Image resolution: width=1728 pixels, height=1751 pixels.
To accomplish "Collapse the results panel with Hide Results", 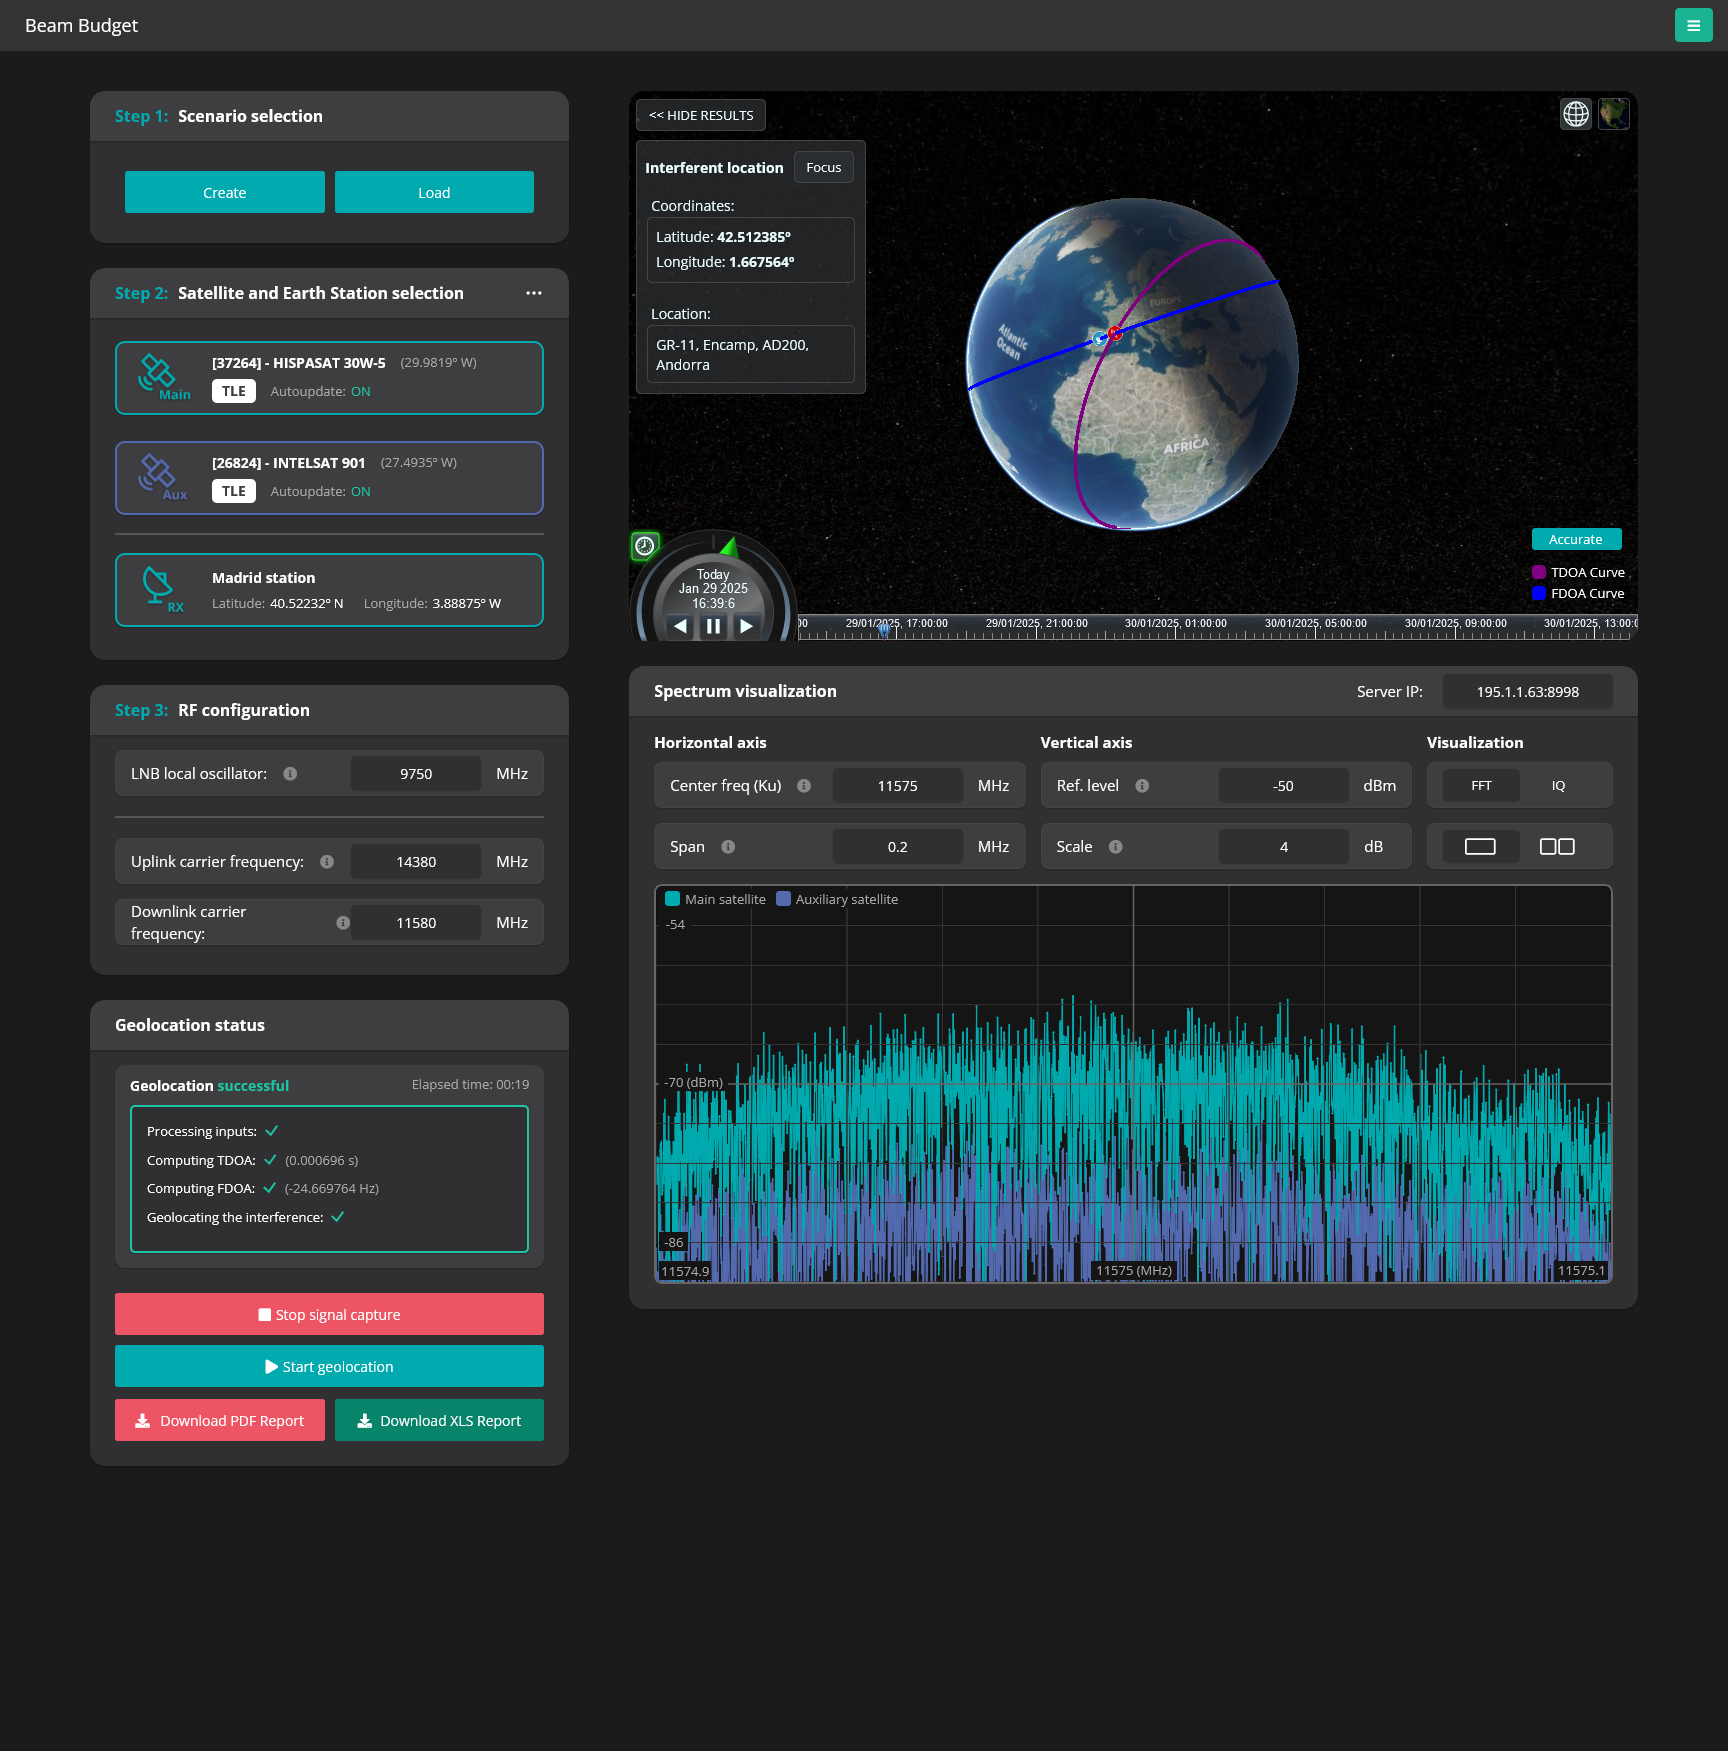I will click(x=701, y=115).
